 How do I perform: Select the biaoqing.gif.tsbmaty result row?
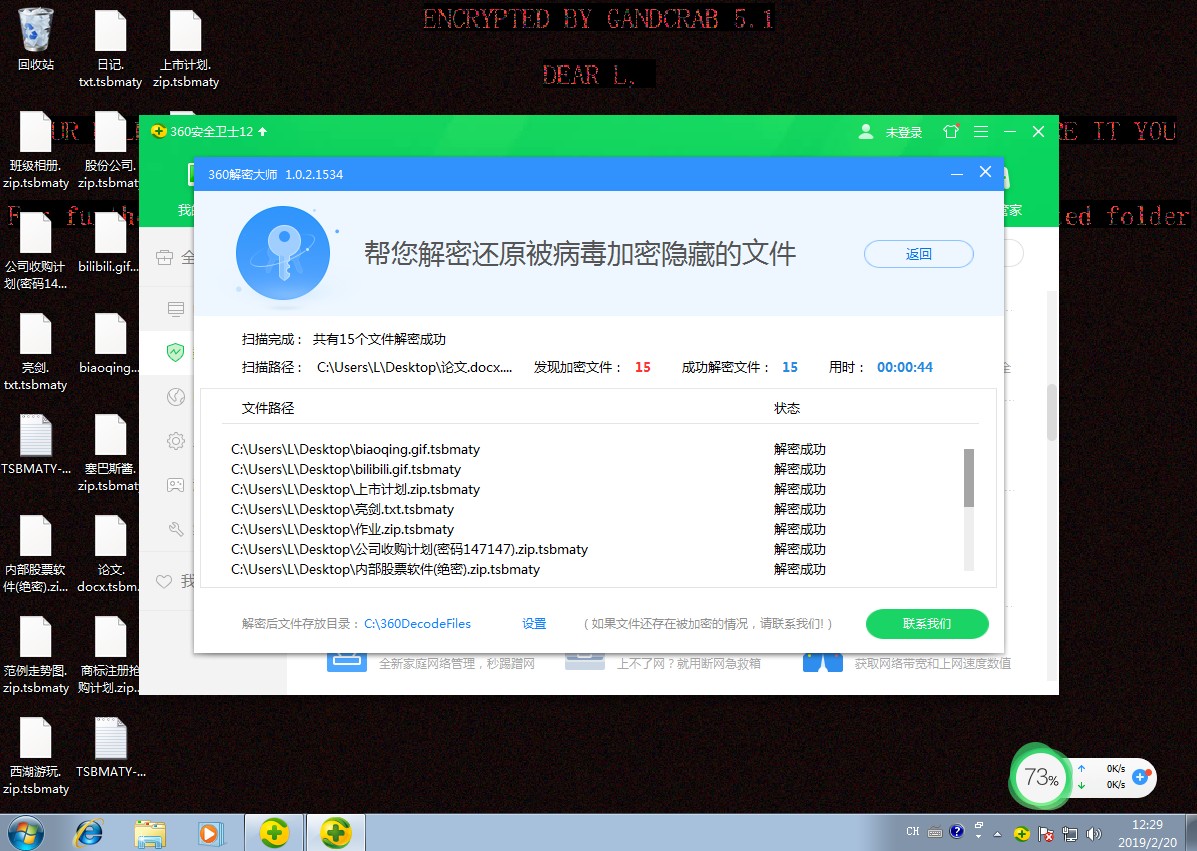point(527,450)
